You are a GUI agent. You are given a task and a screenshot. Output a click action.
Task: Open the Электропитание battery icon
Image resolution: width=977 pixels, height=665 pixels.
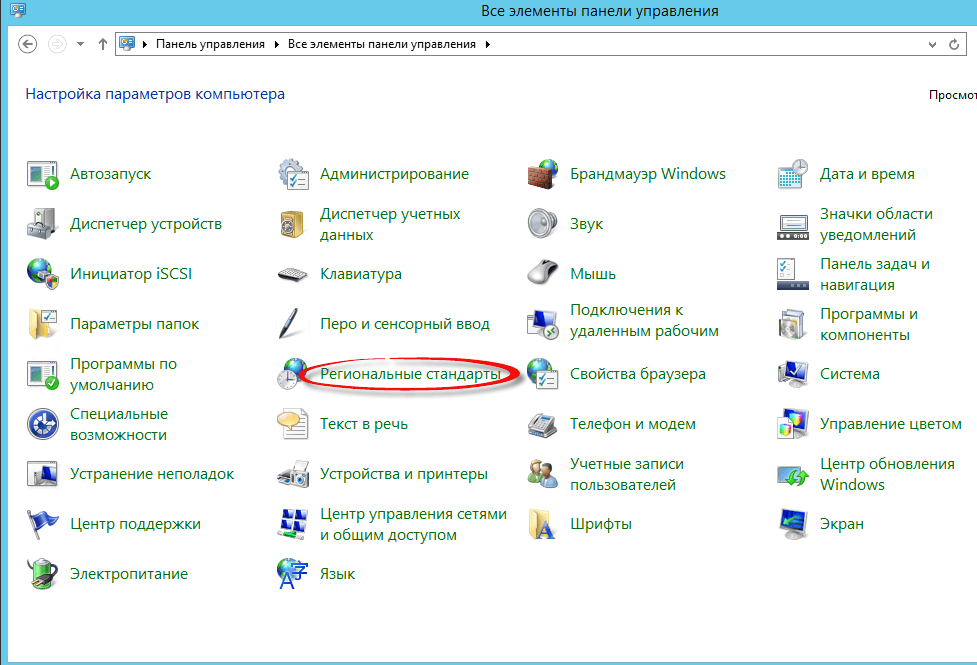(42, 573)
